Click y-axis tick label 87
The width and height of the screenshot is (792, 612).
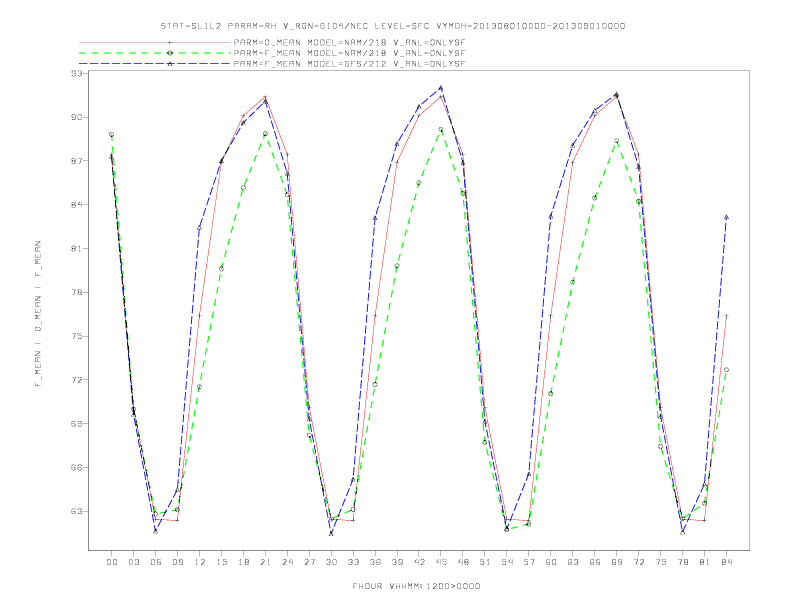point(77,161)
